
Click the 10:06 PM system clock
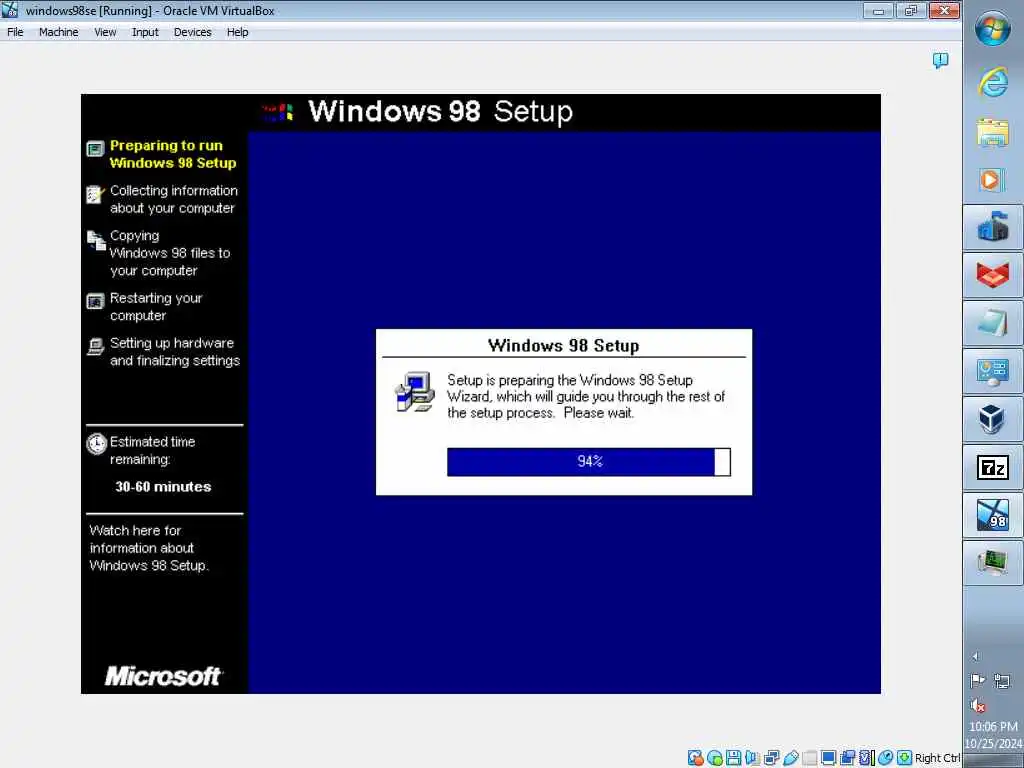point(993,726)
